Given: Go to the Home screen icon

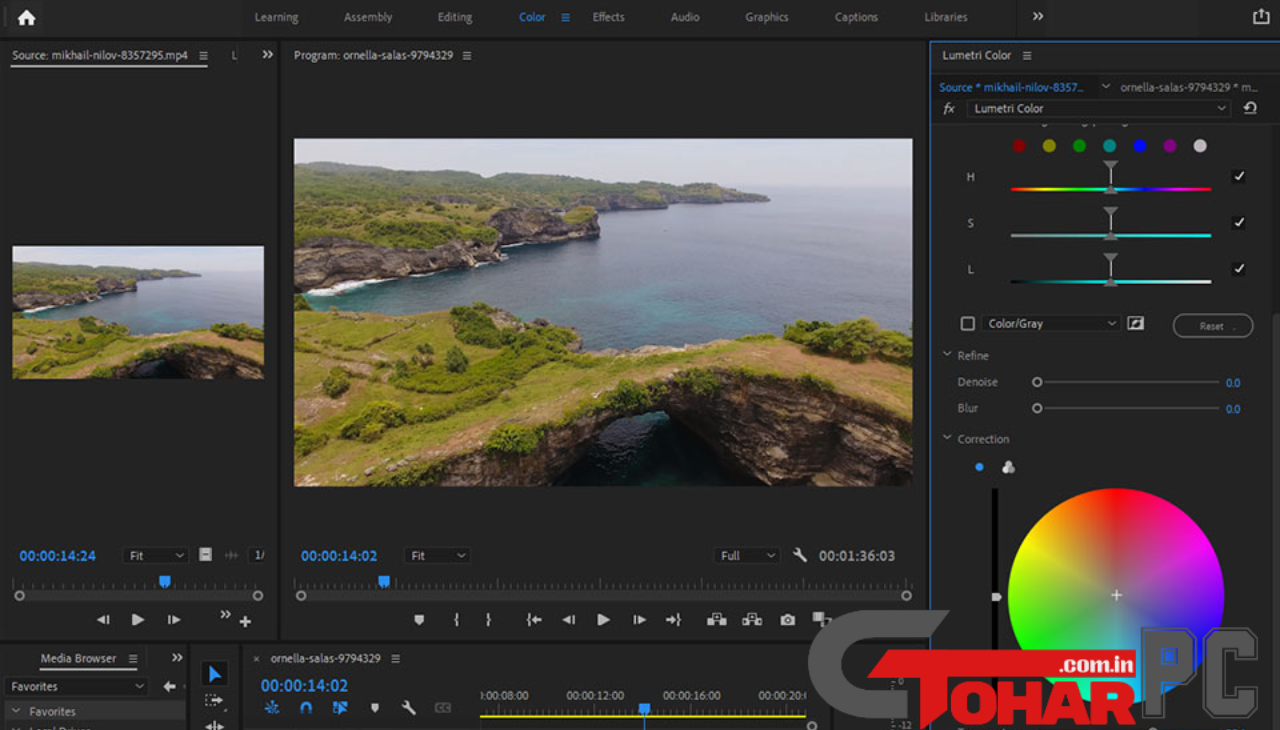Looking at the screenshot, I should [x=26, y=17].
